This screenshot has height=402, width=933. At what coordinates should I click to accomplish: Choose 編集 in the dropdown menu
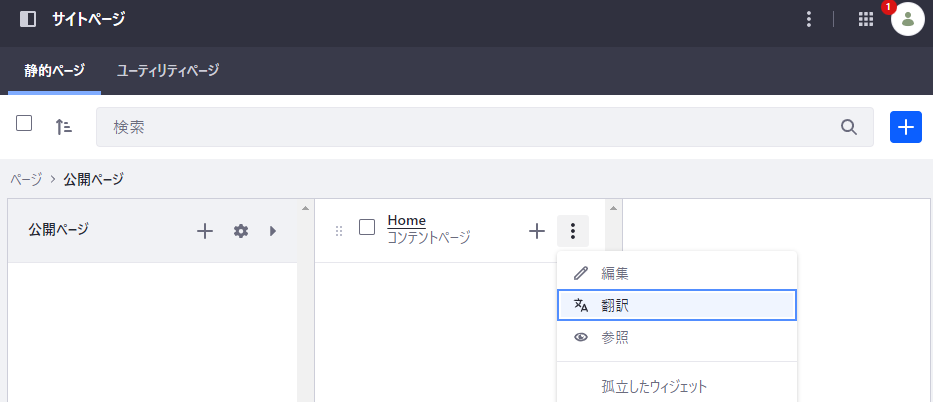[x=676, y=273]
